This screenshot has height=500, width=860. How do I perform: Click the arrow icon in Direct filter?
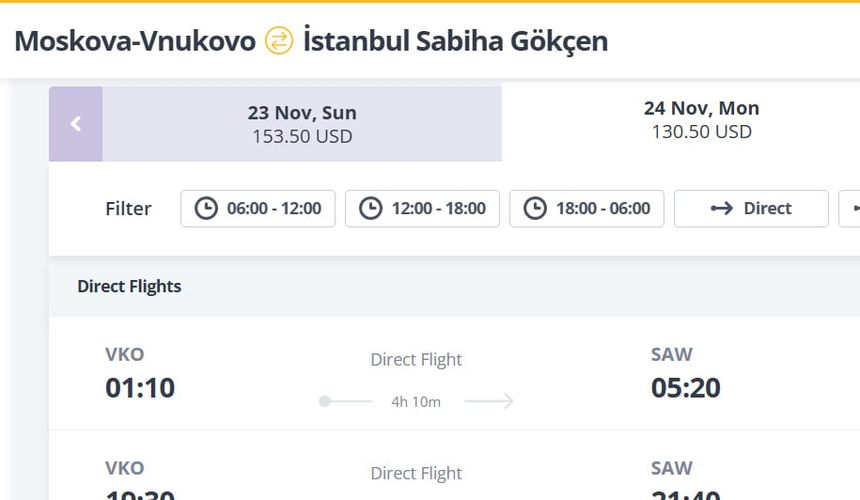coord(722,208)
